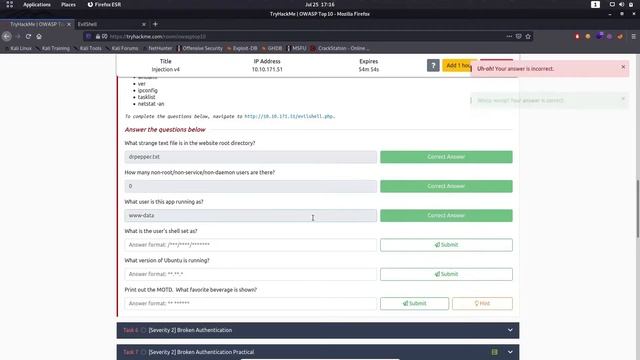Click the Add 1 hour button

[457, 65]
